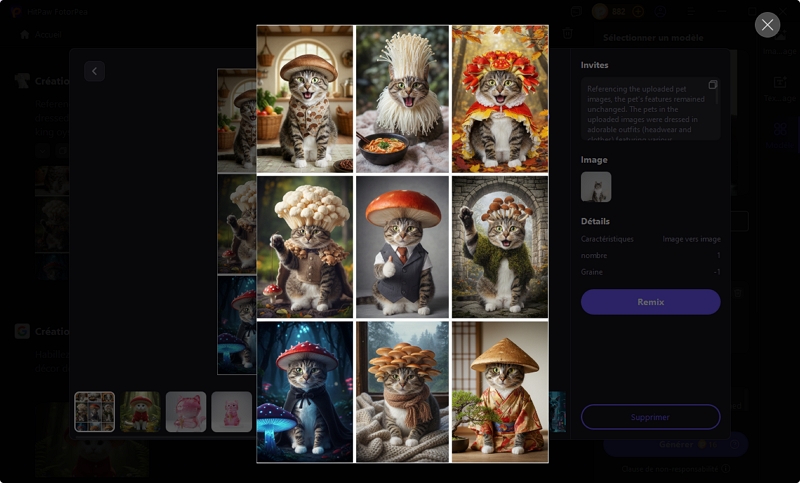
Task: Click the lower Création section icon
Action: [22, 331]
